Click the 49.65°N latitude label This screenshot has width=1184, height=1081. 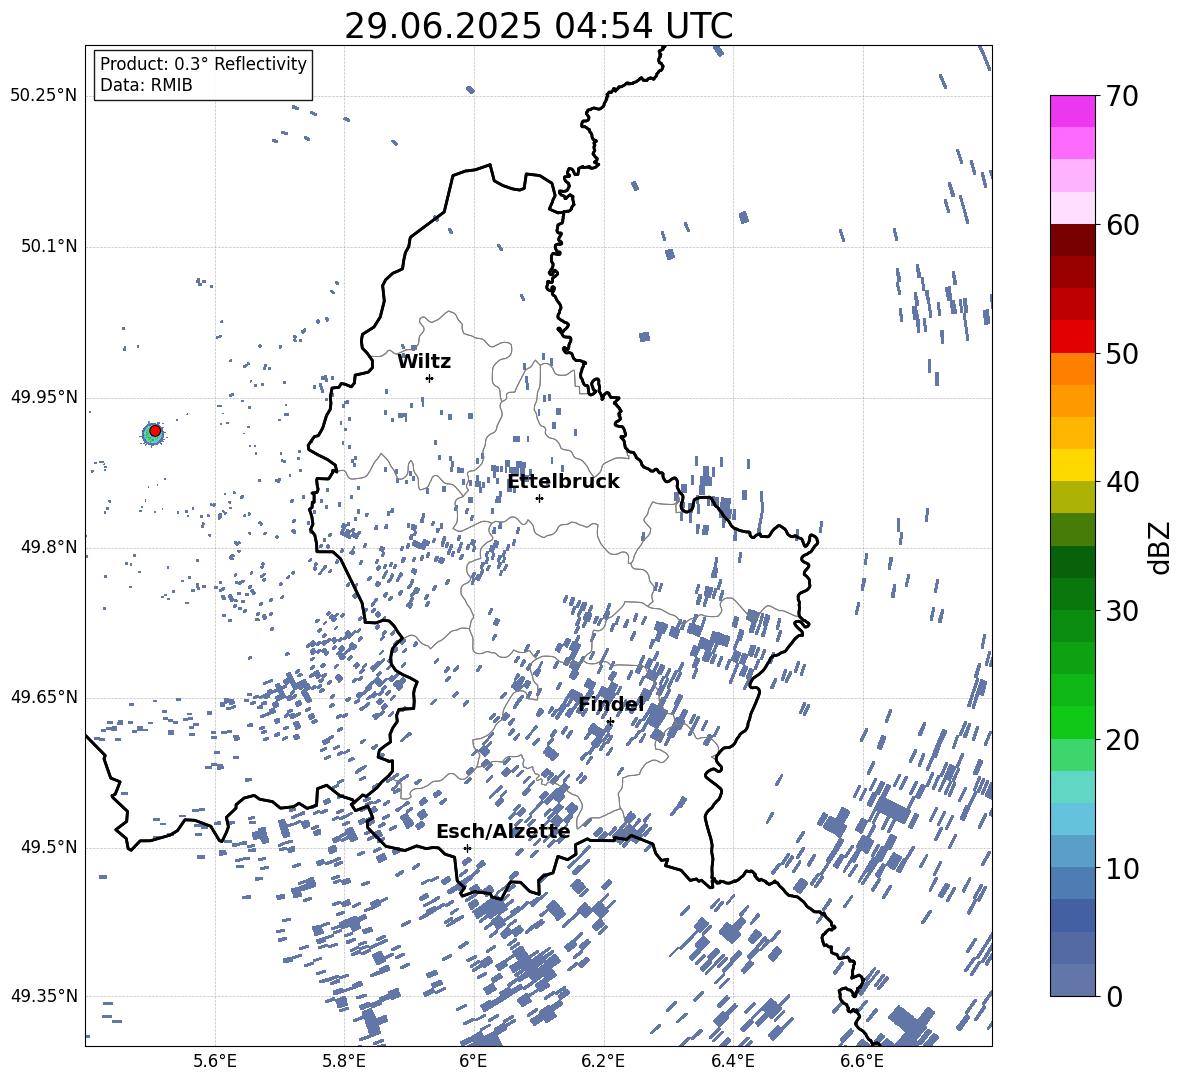pyautogui.click(x=43, y=697)
